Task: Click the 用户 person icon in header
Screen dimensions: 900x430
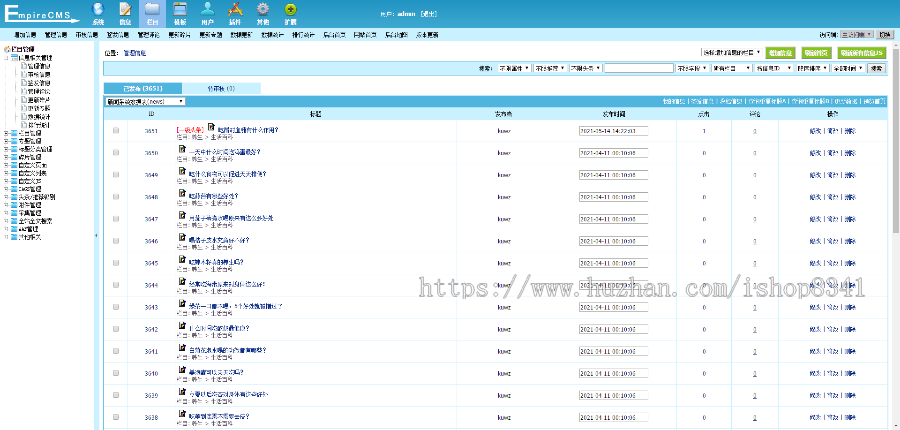Action: click(x=207, y=12)
